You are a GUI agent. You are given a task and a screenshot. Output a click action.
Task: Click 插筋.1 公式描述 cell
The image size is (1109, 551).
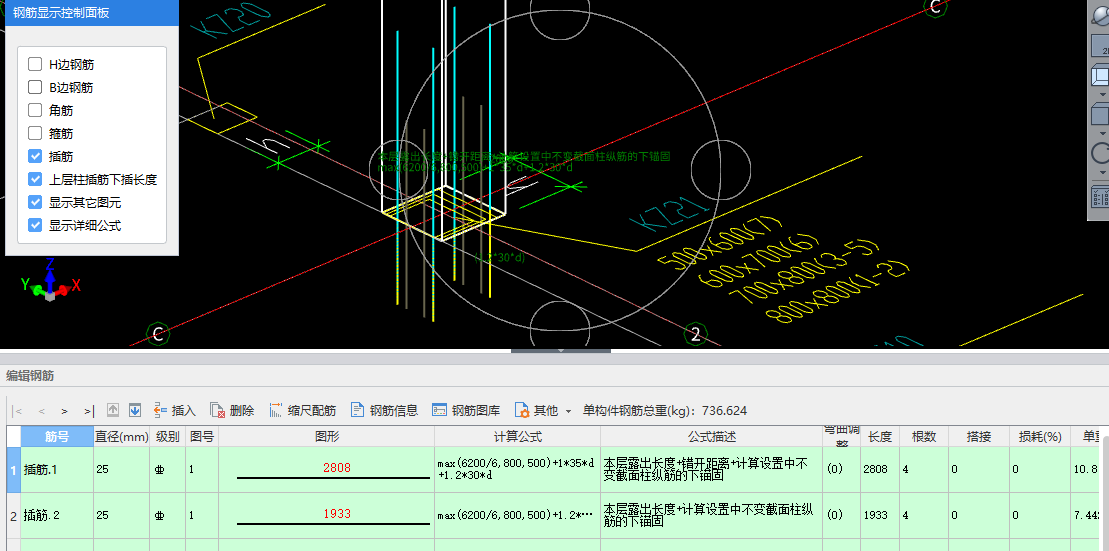click(712, 469)
